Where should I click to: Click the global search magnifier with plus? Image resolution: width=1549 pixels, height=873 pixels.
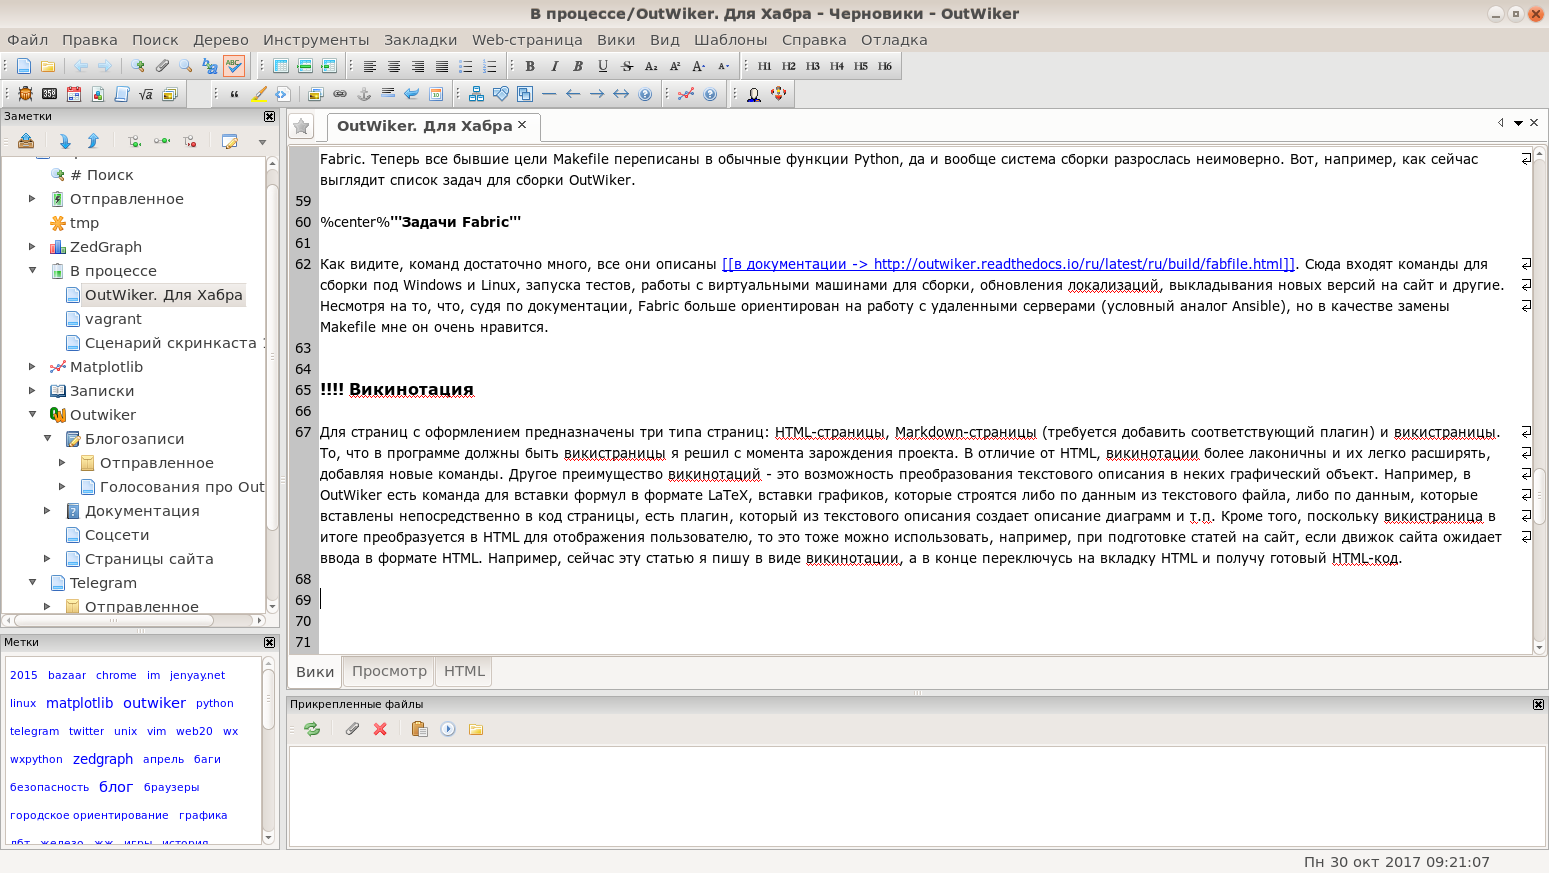point(137,66)
